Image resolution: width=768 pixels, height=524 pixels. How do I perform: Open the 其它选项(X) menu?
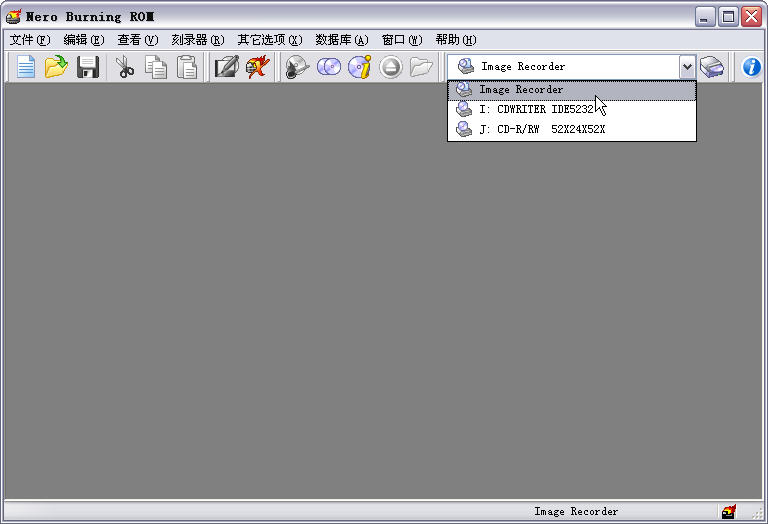pyautogui.click(x=270, y=40)
